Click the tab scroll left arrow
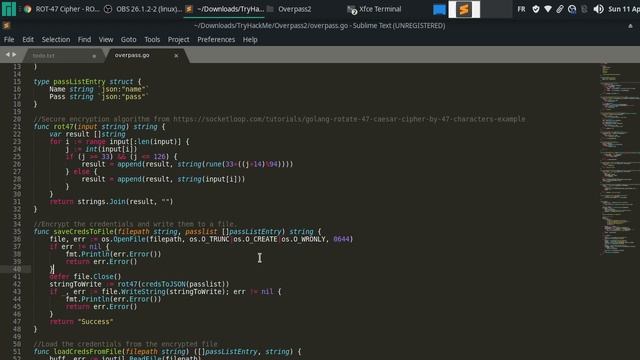 point(7,54)
